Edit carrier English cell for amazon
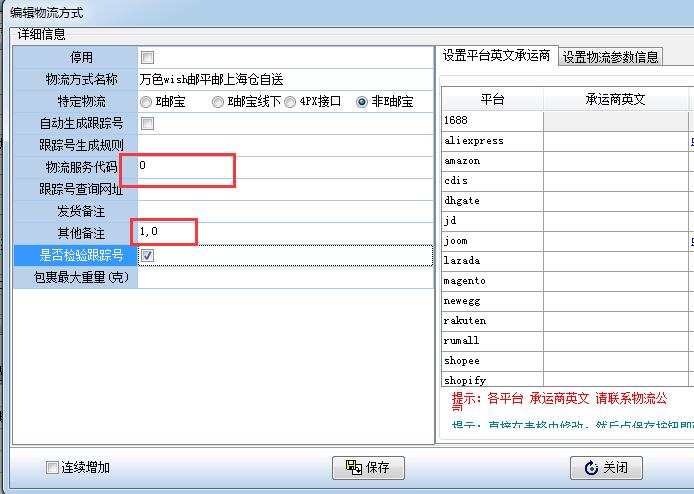 click(616, 161)
